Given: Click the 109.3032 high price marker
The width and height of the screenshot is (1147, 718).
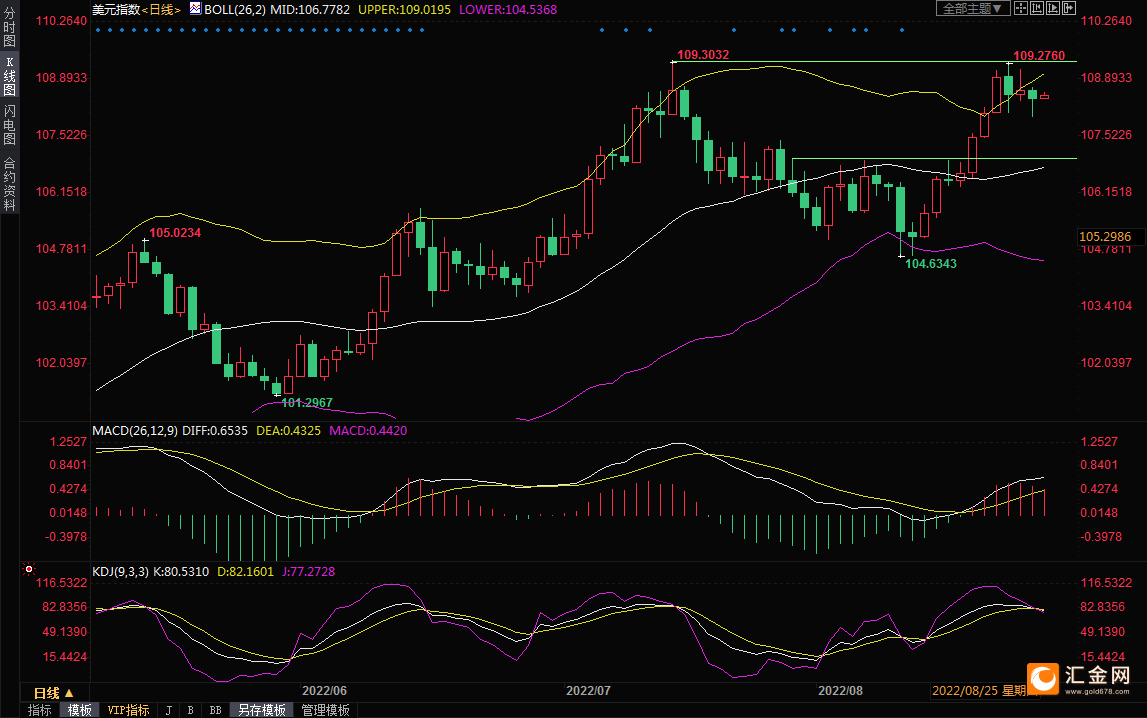Looking at the screenshot, I should [x=702, y=54].
